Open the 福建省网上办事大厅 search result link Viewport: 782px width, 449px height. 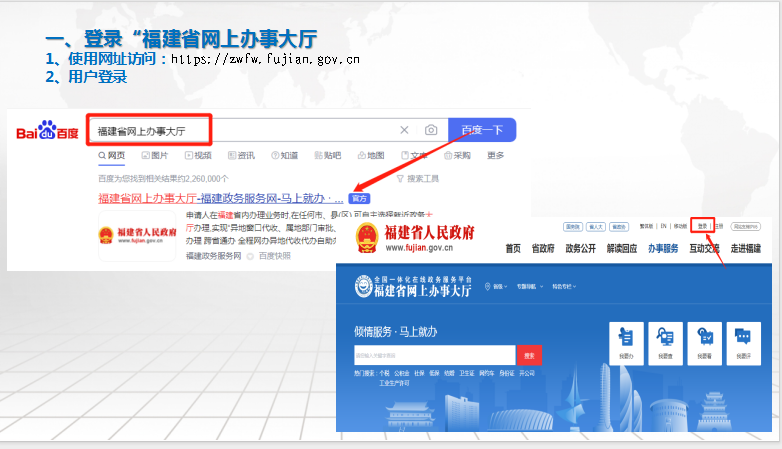[220, 198]
